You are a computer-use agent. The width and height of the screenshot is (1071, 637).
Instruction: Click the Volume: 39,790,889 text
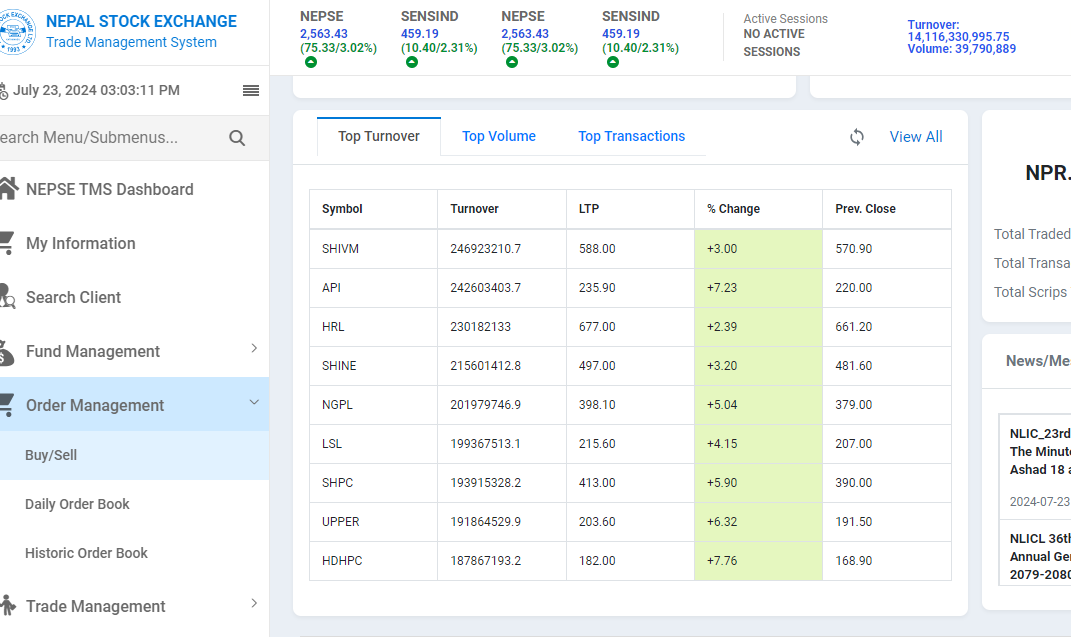point(962,49)
